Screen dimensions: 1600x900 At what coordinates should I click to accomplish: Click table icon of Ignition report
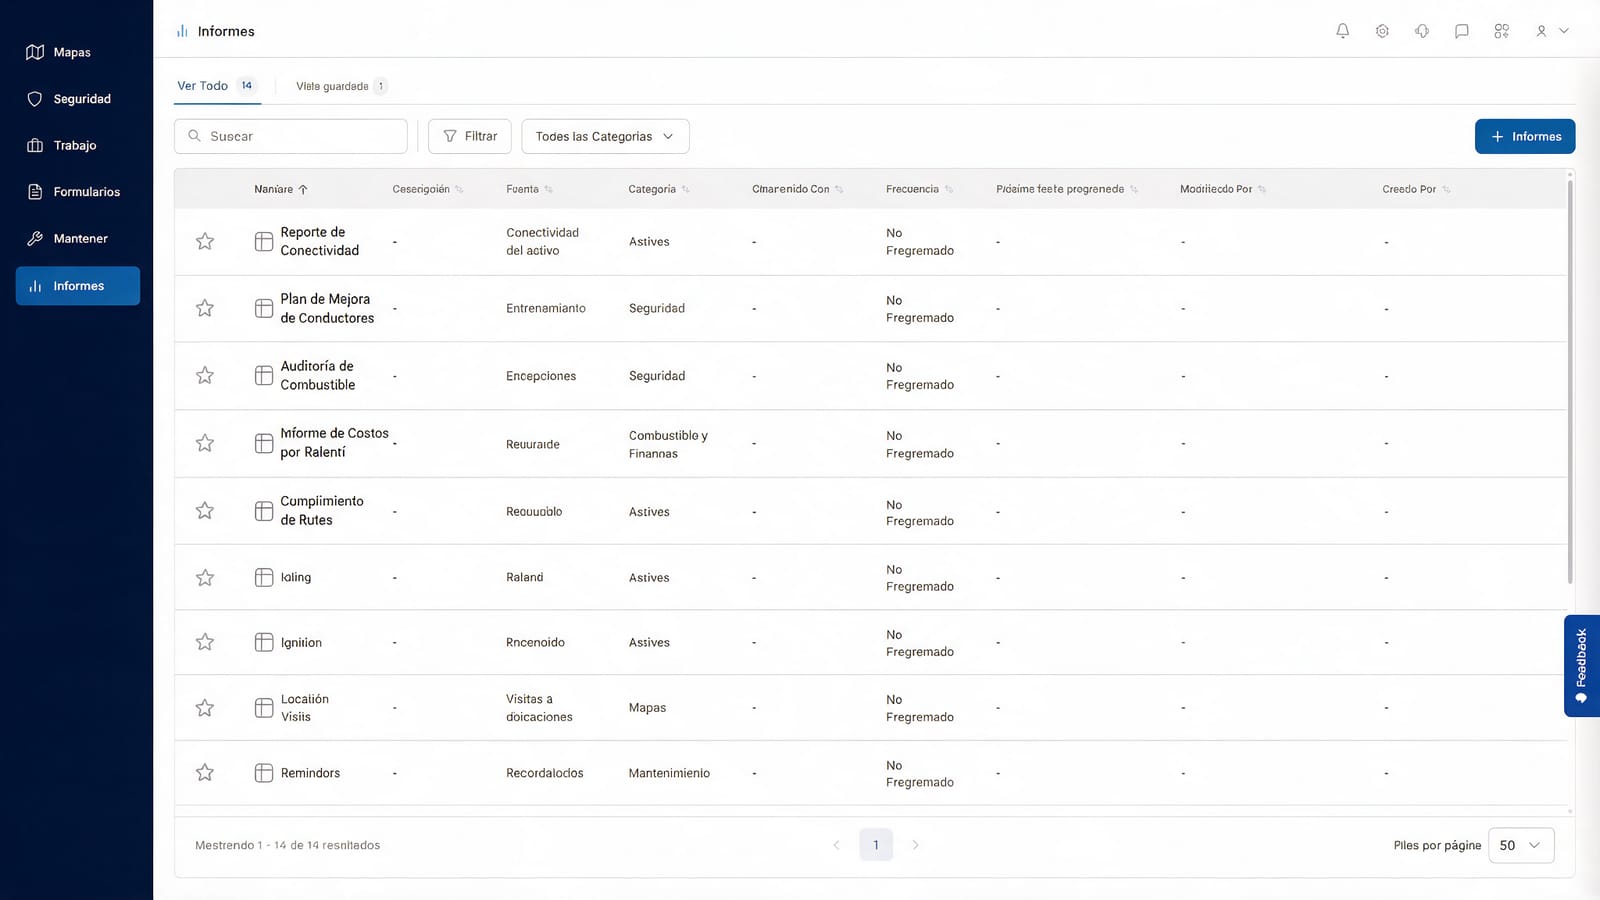tap(264, 642)
